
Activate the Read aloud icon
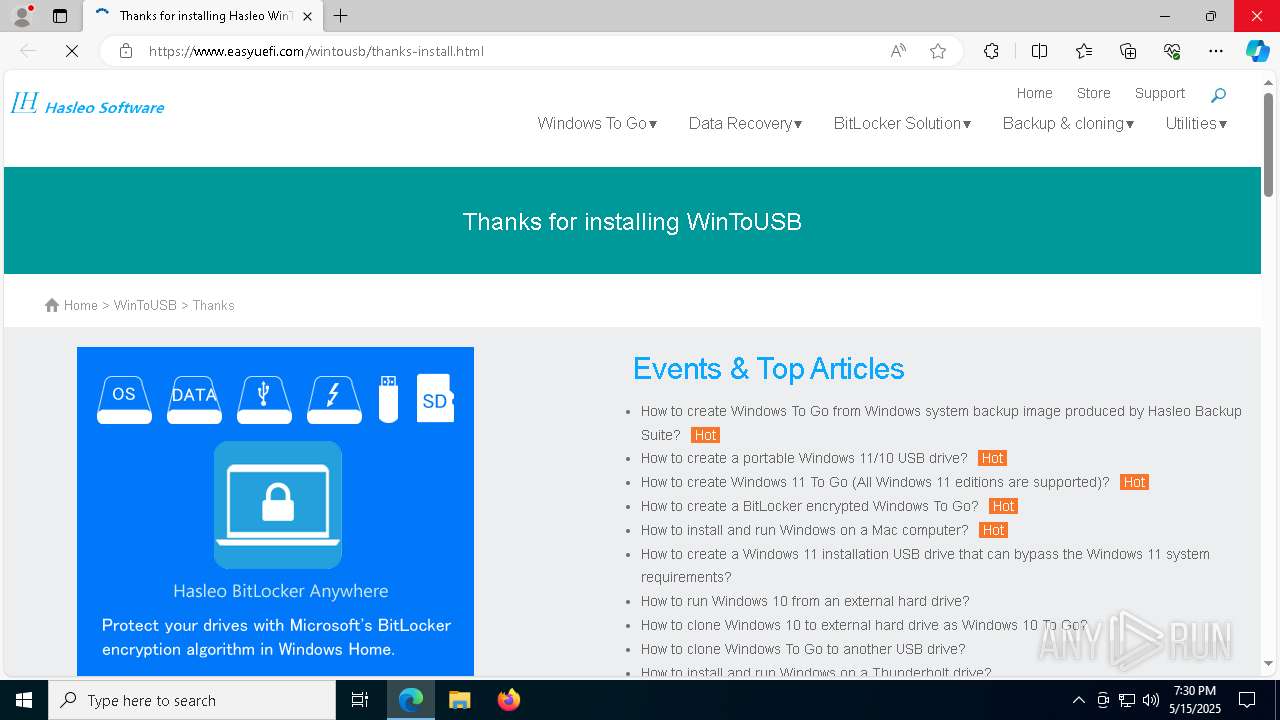tap(898, 51)
